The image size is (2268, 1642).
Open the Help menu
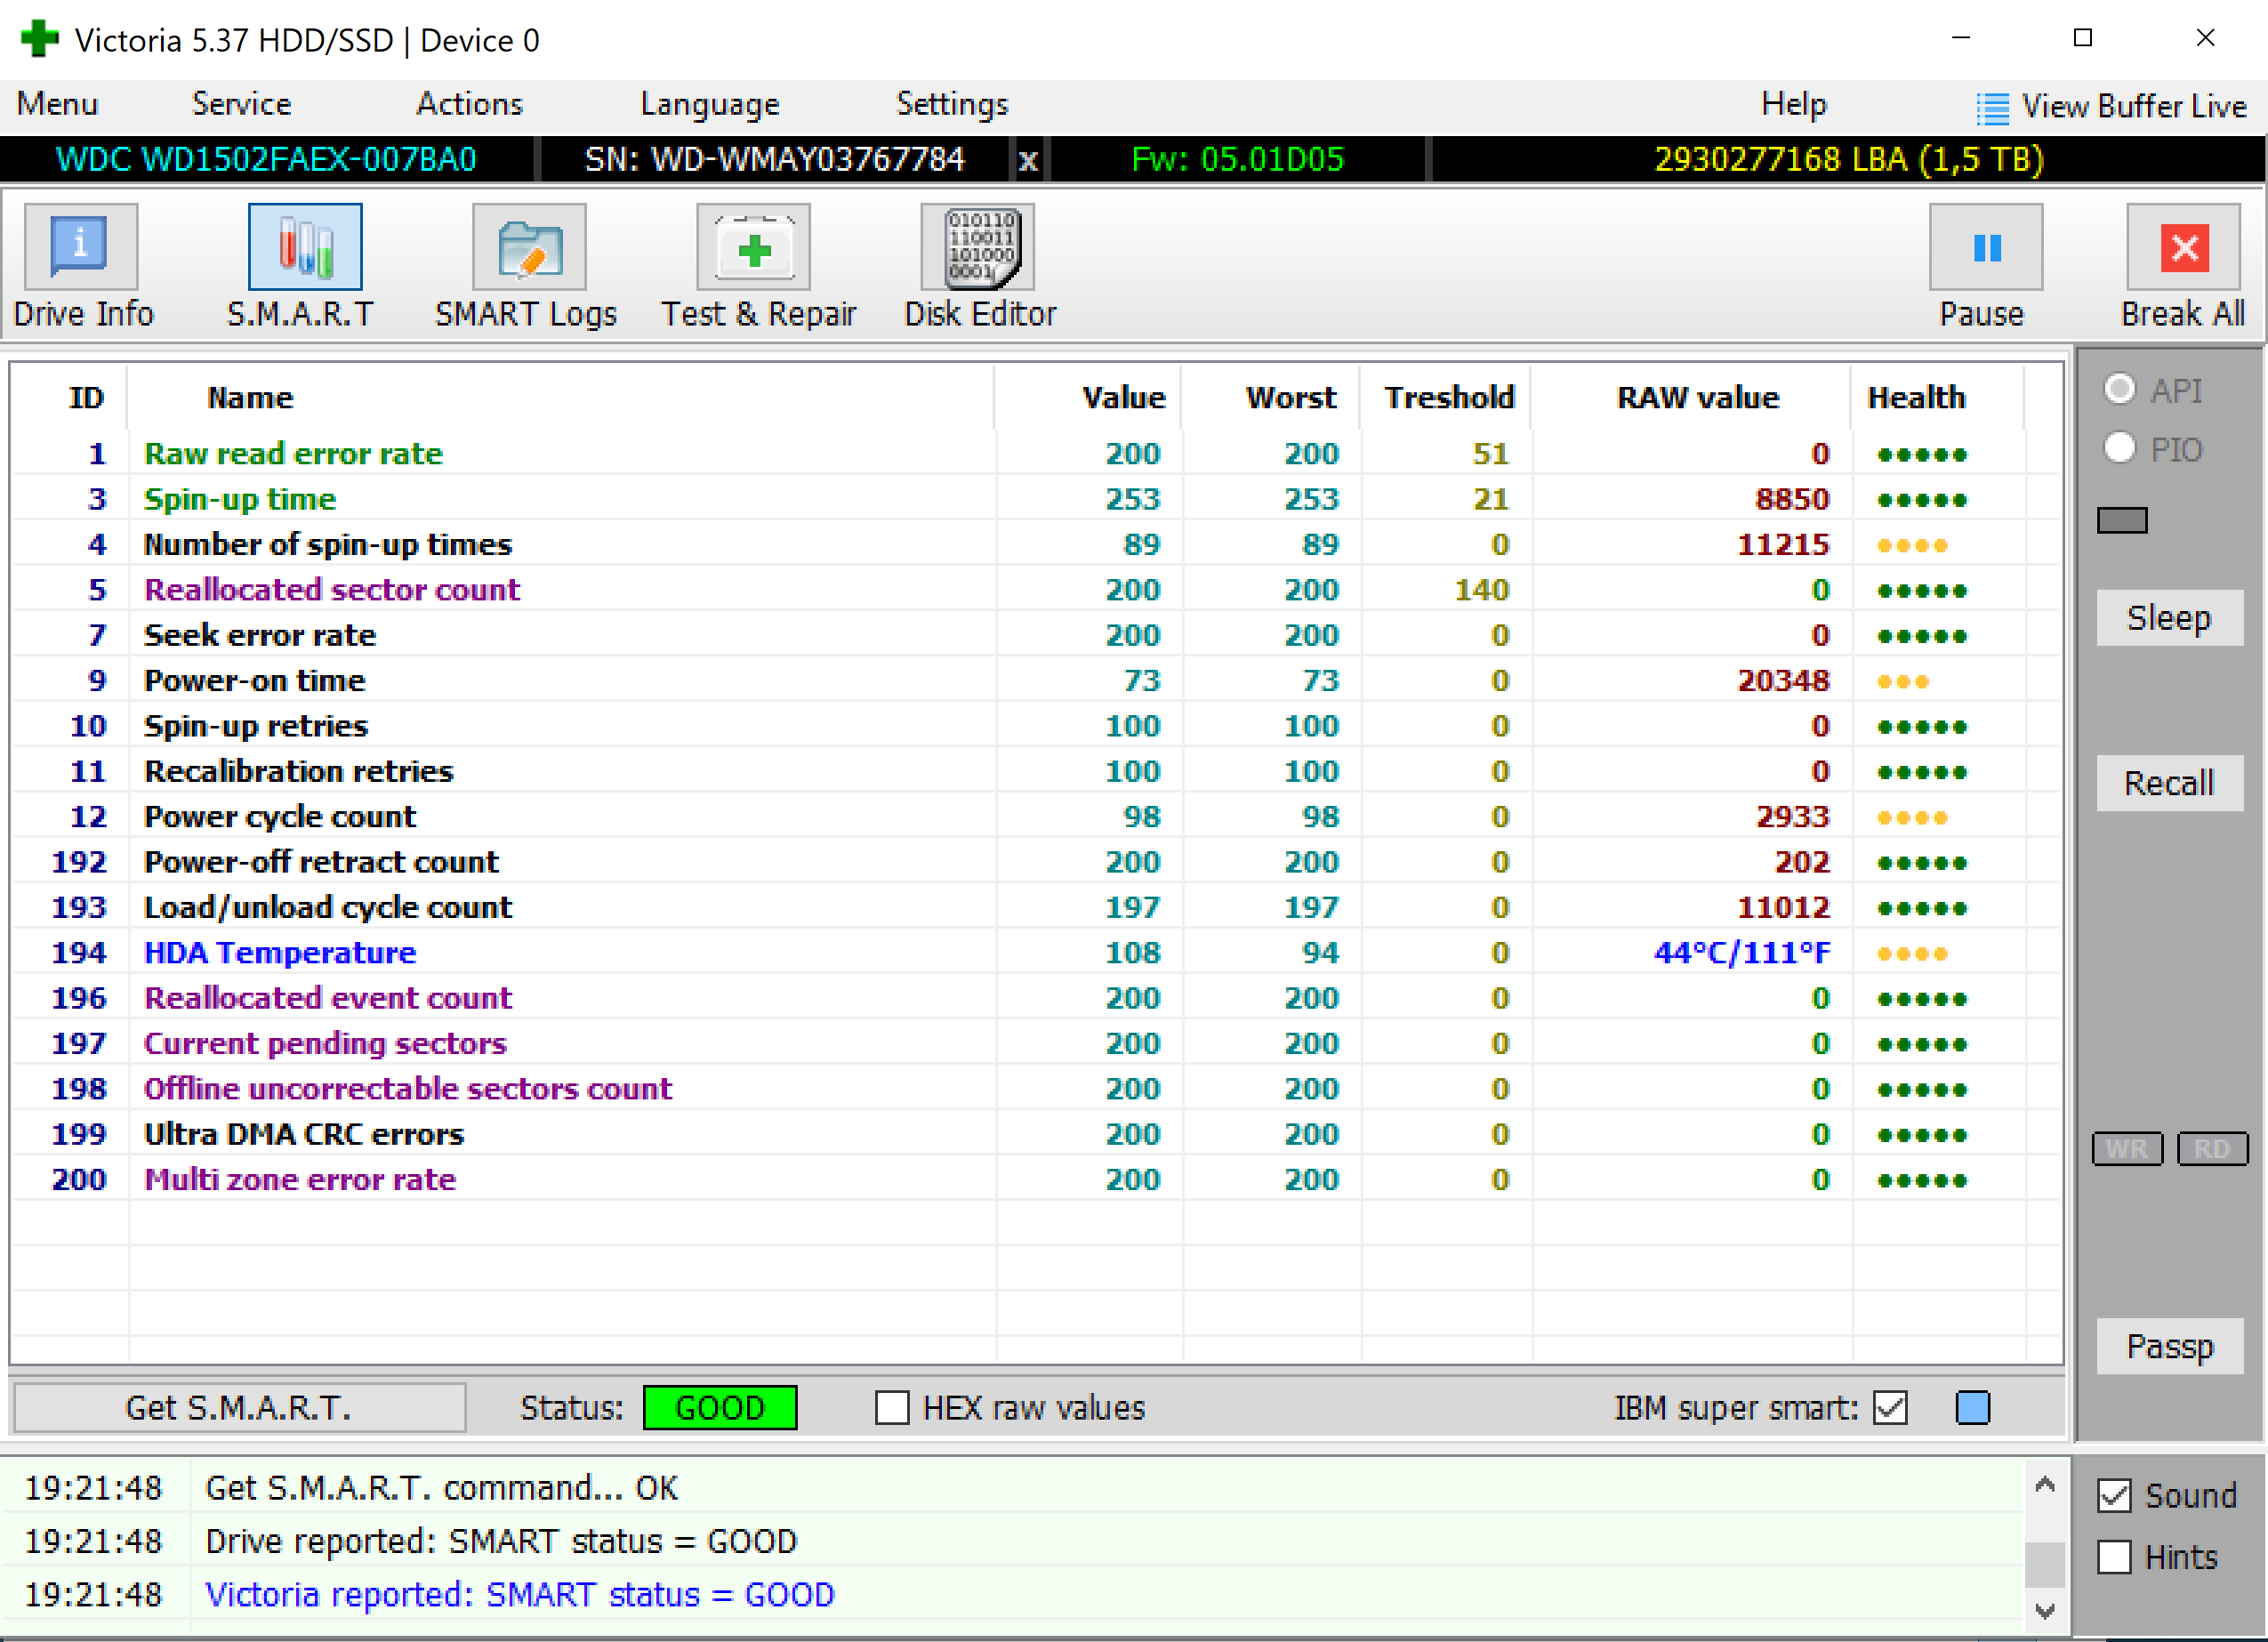[x=1793, y=104]
